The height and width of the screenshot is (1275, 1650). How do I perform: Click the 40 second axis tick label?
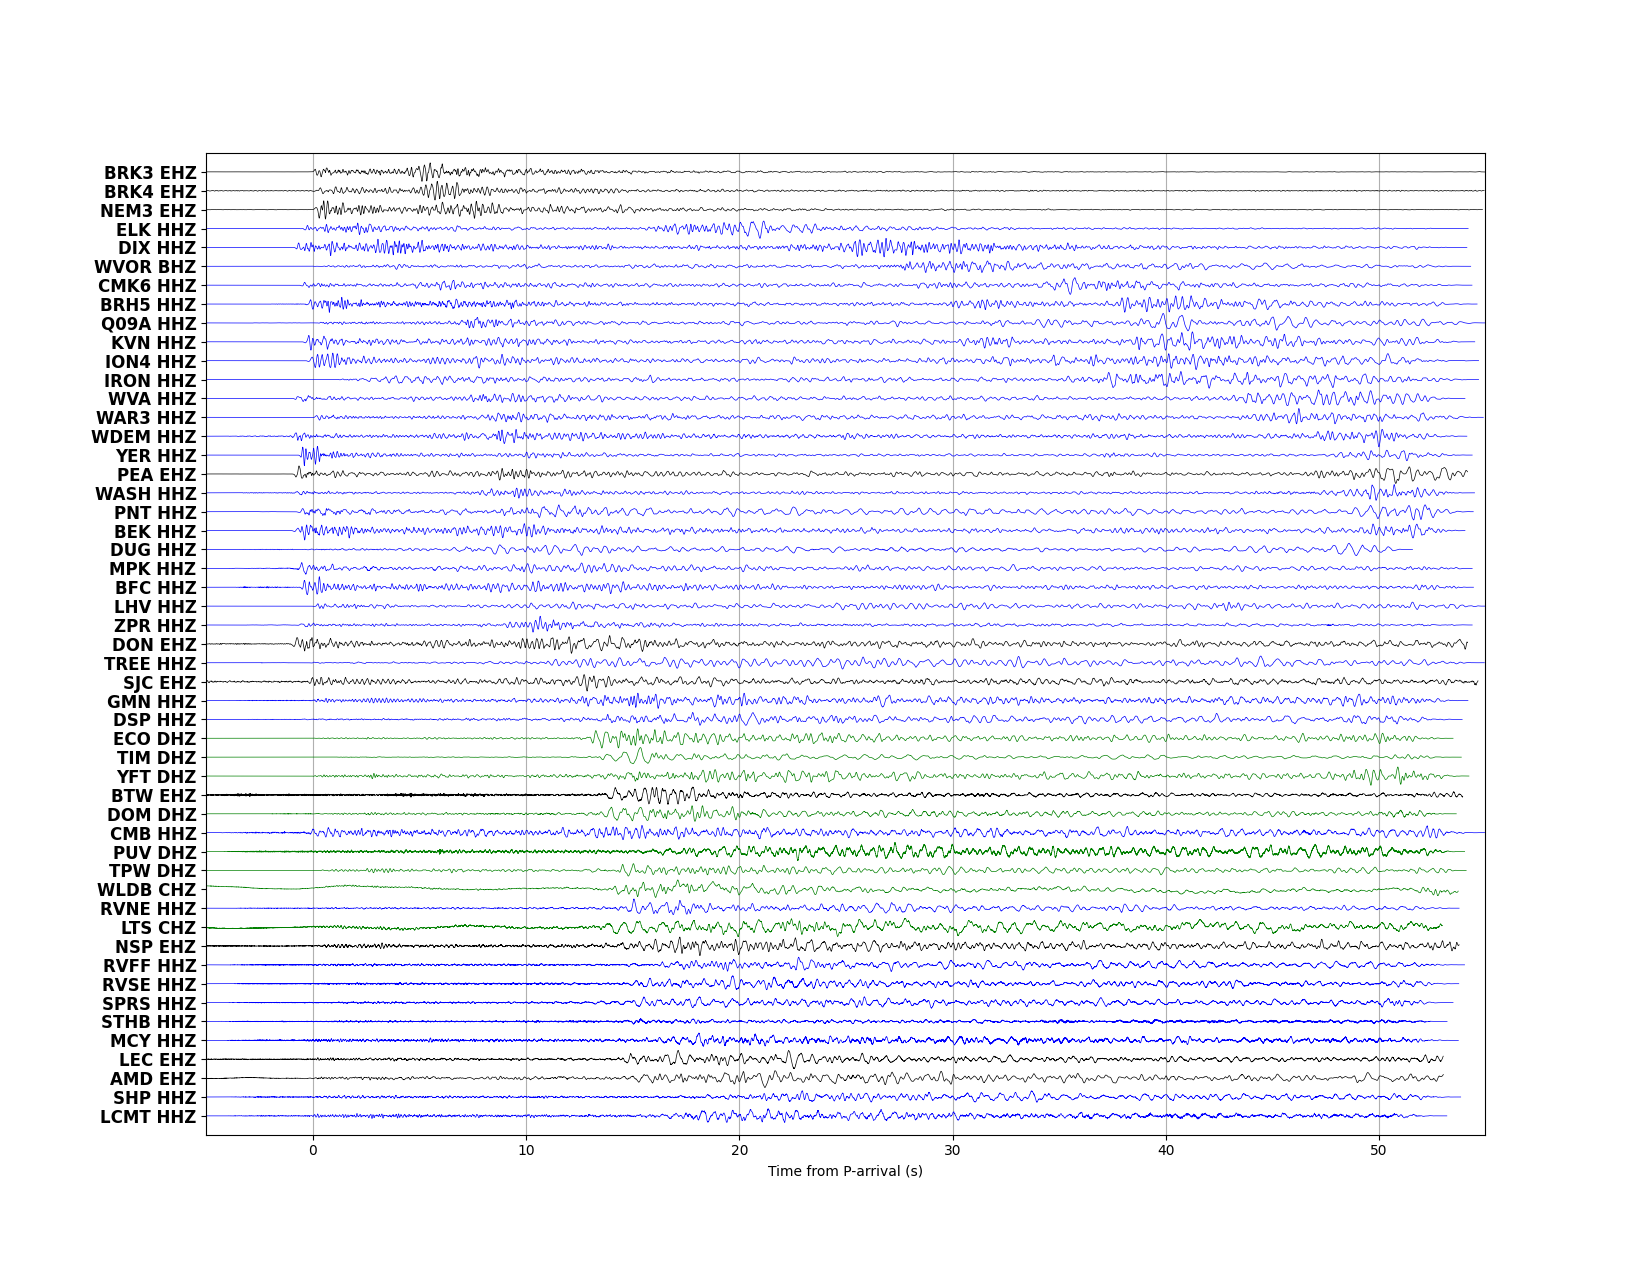click(x=1166, y=1150)
